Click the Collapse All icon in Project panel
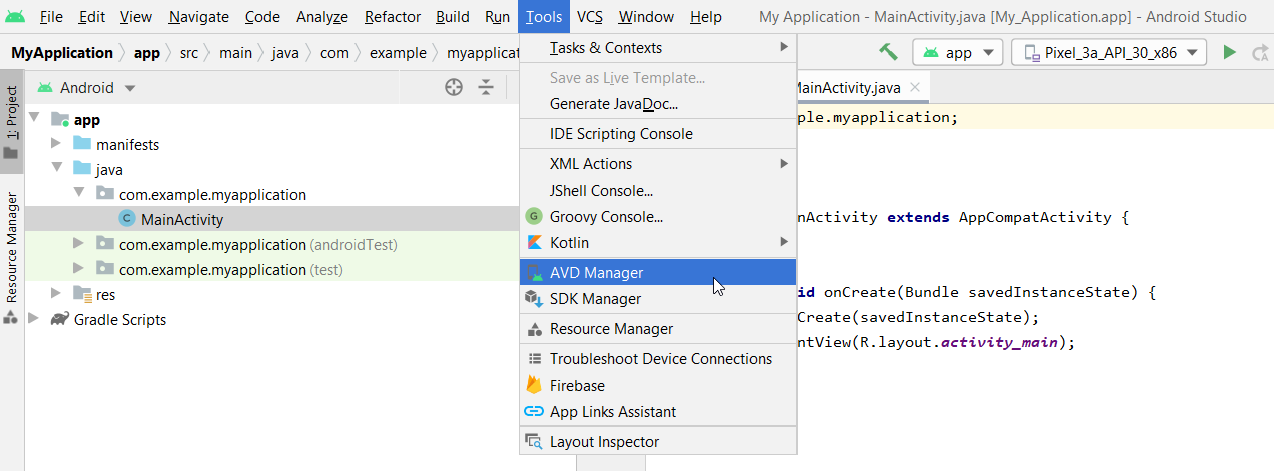Screen dimensions: 1274x471 [x=486, y=88]
